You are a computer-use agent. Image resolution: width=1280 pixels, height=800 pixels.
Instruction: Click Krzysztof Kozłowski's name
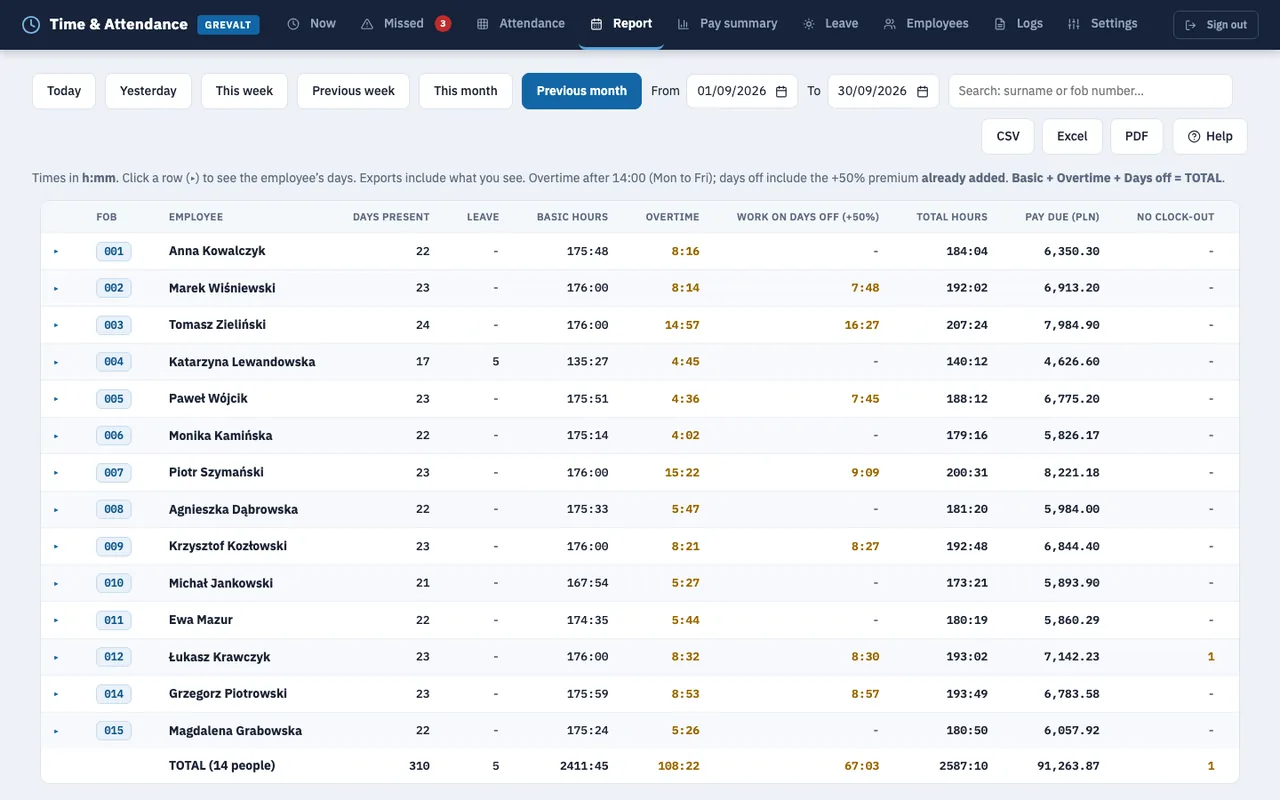[228, 546]
